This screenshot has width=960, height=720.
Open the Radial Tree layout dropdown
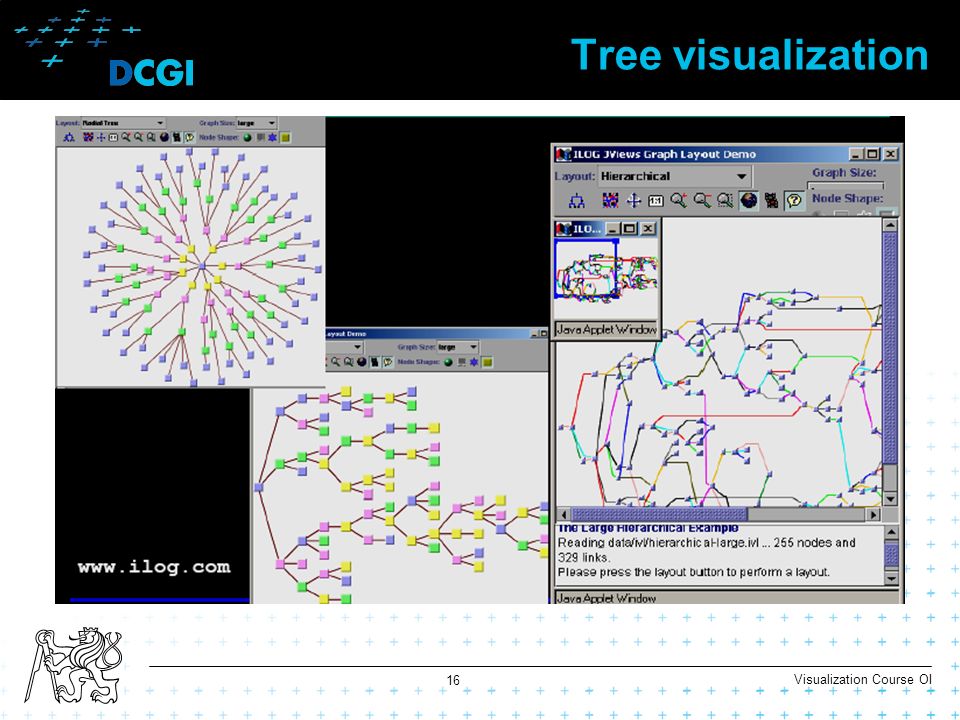(123, 123)
